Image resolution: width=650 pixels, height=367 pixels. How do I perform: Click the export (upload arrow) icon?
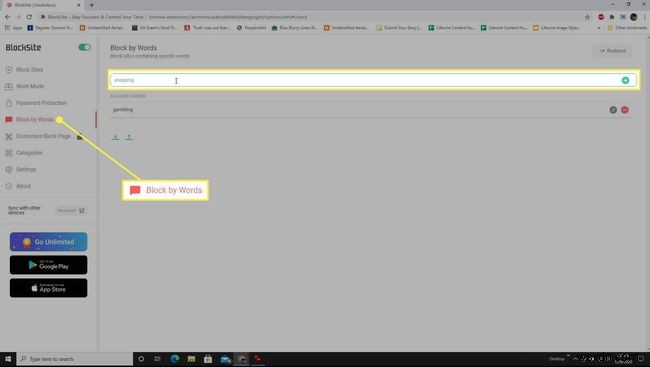pyautogui.click(x=129, y=137)
